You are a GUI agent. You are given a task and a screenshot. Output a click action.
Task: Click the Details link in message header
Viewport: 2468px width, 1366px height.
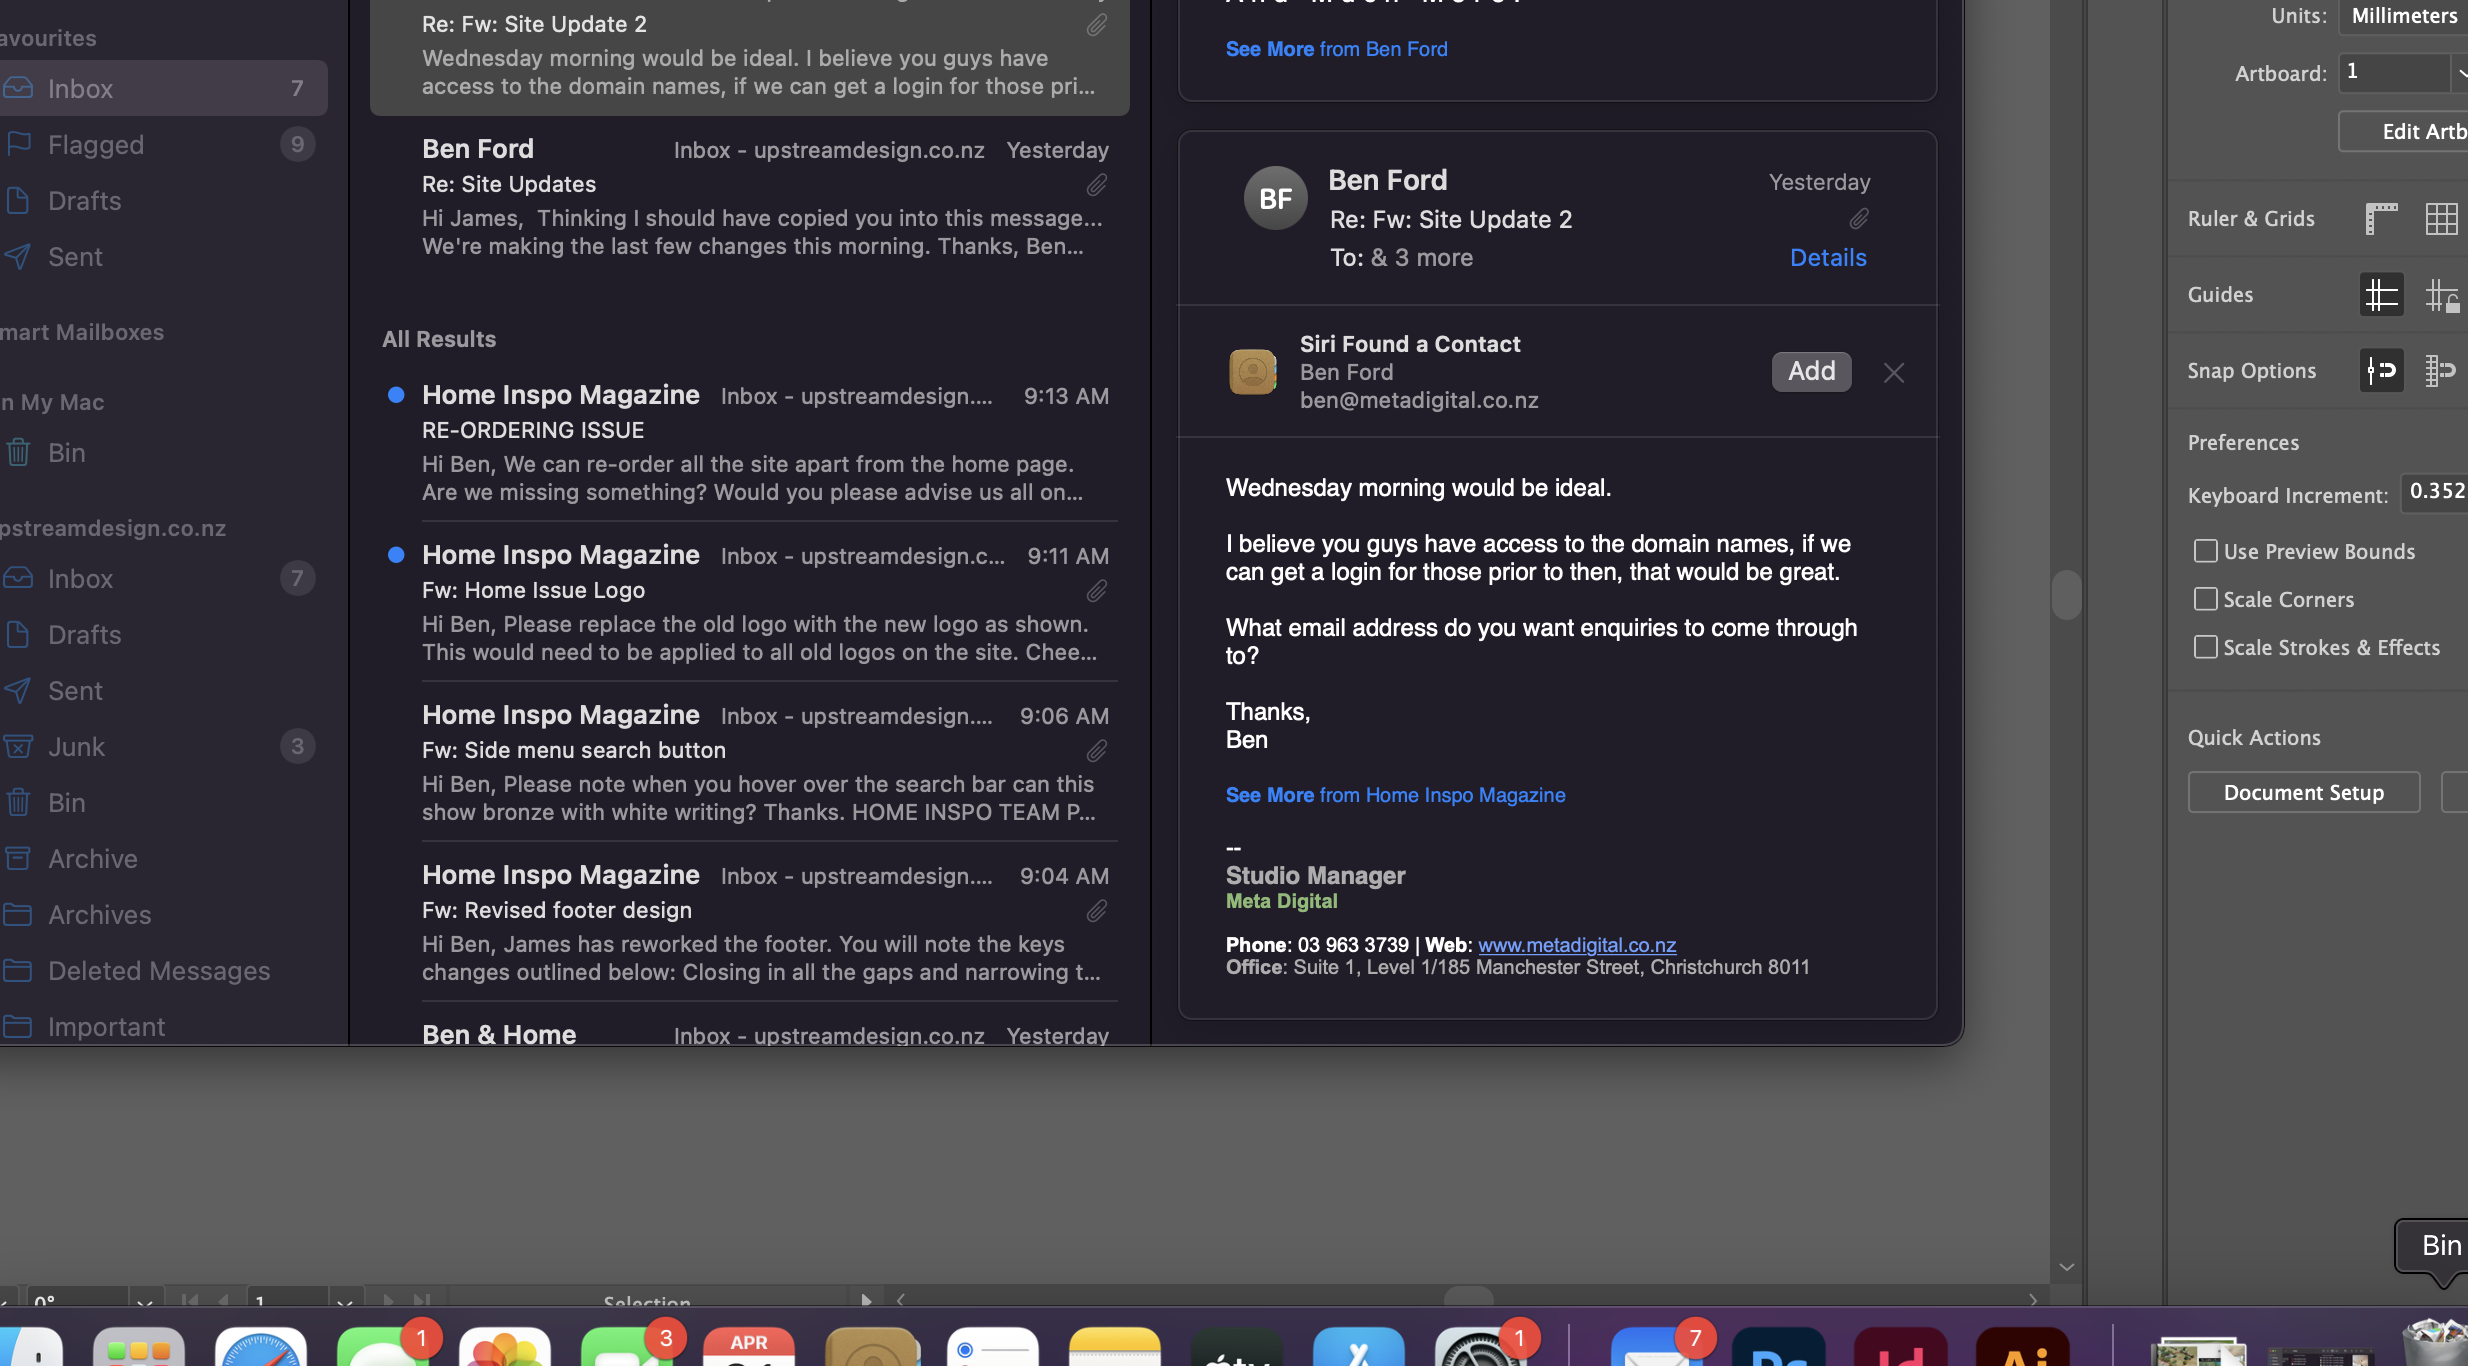point(1827,258)
